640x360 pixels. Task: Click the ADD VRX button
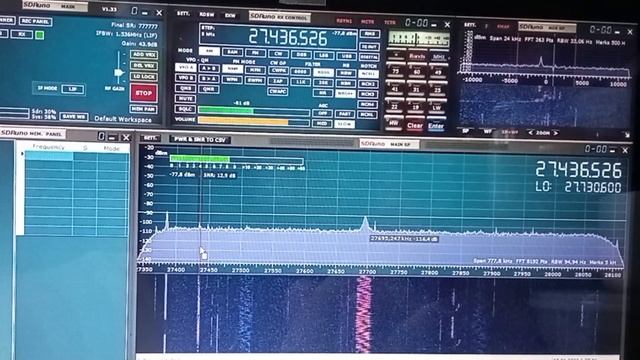pyautogui.click(x=144, y=55)
